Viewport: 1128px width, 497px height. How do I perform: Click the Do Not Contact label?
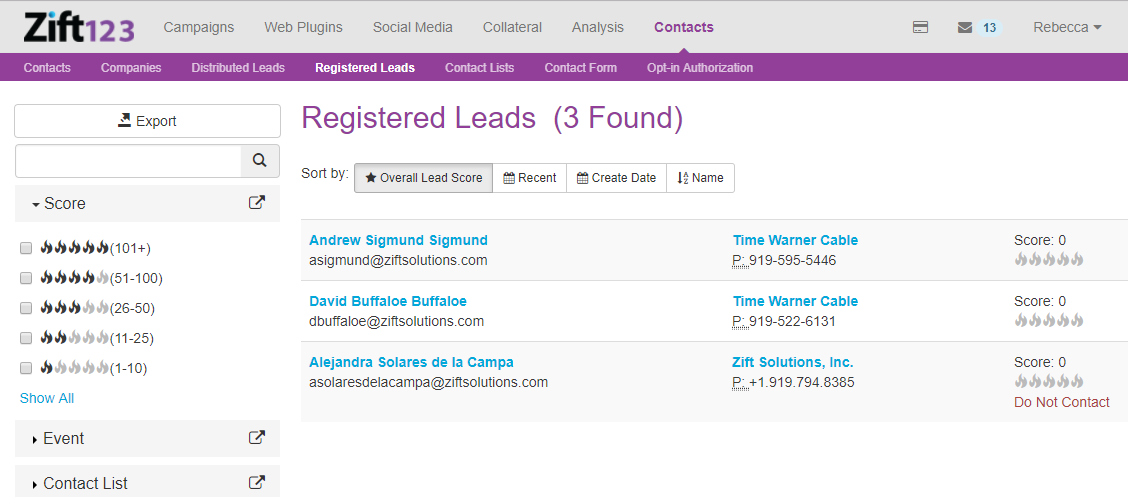[1062, 403]
